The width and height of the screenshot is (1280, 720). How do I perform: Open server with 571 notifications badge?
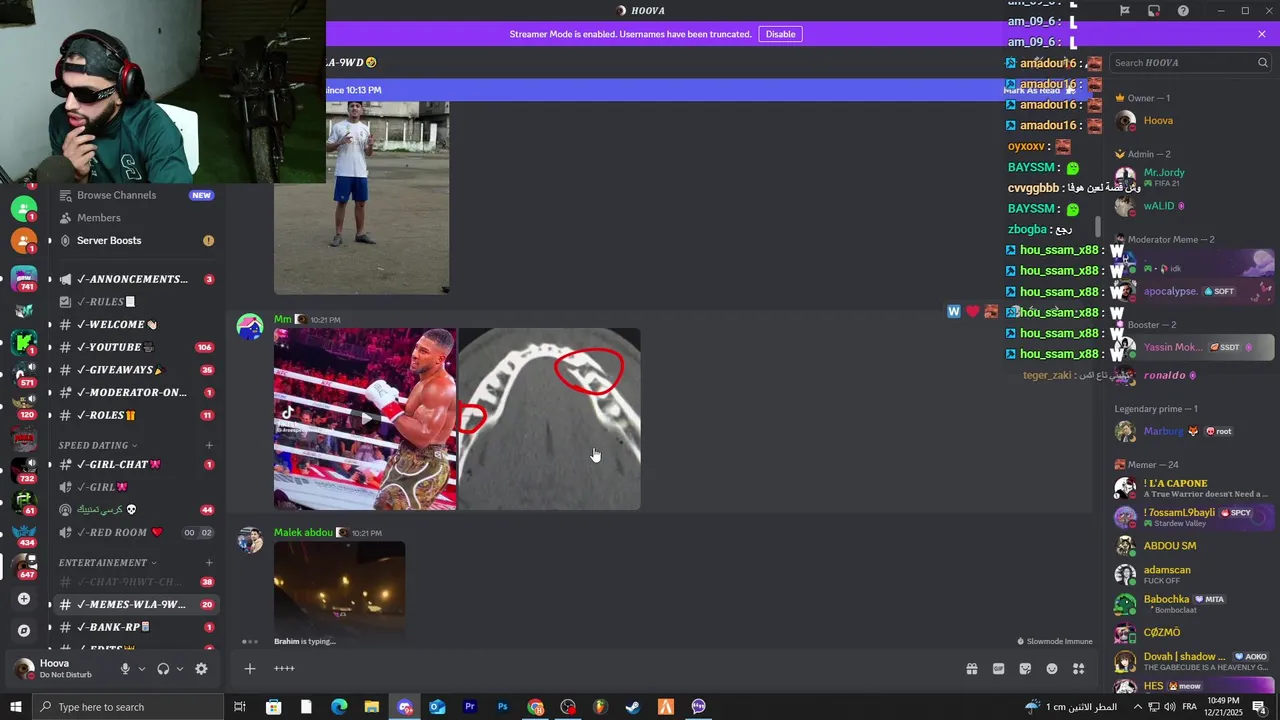(x=24, y=373)
